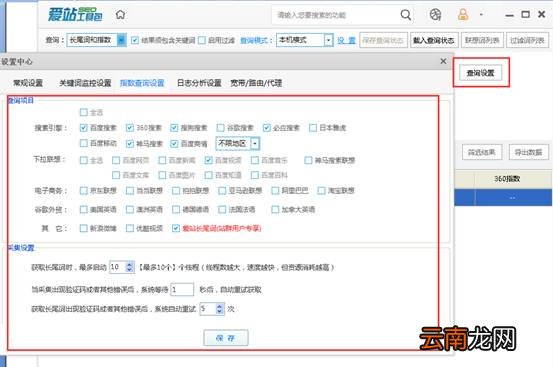Open the 宽带/路由/代理 tab

click(x=256, y=83)
